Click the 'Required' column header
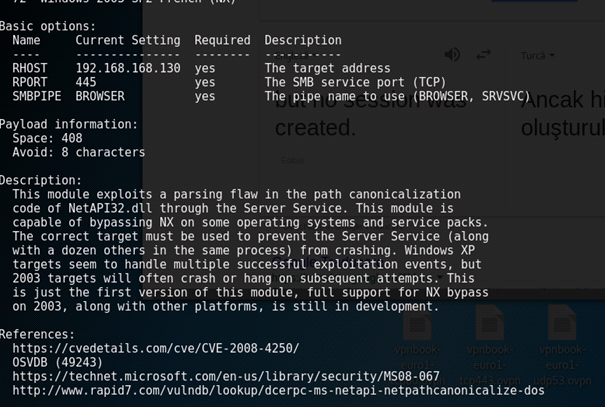The height and width of the screenshot is (407, 605). [x=222, y=40]
